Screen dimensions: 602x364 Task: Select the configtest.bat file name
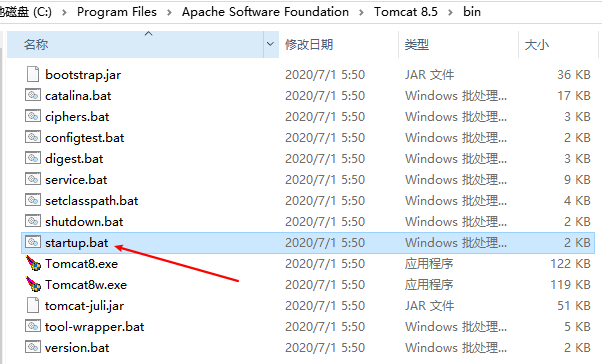pyautogui.click(x=84, y=138)
